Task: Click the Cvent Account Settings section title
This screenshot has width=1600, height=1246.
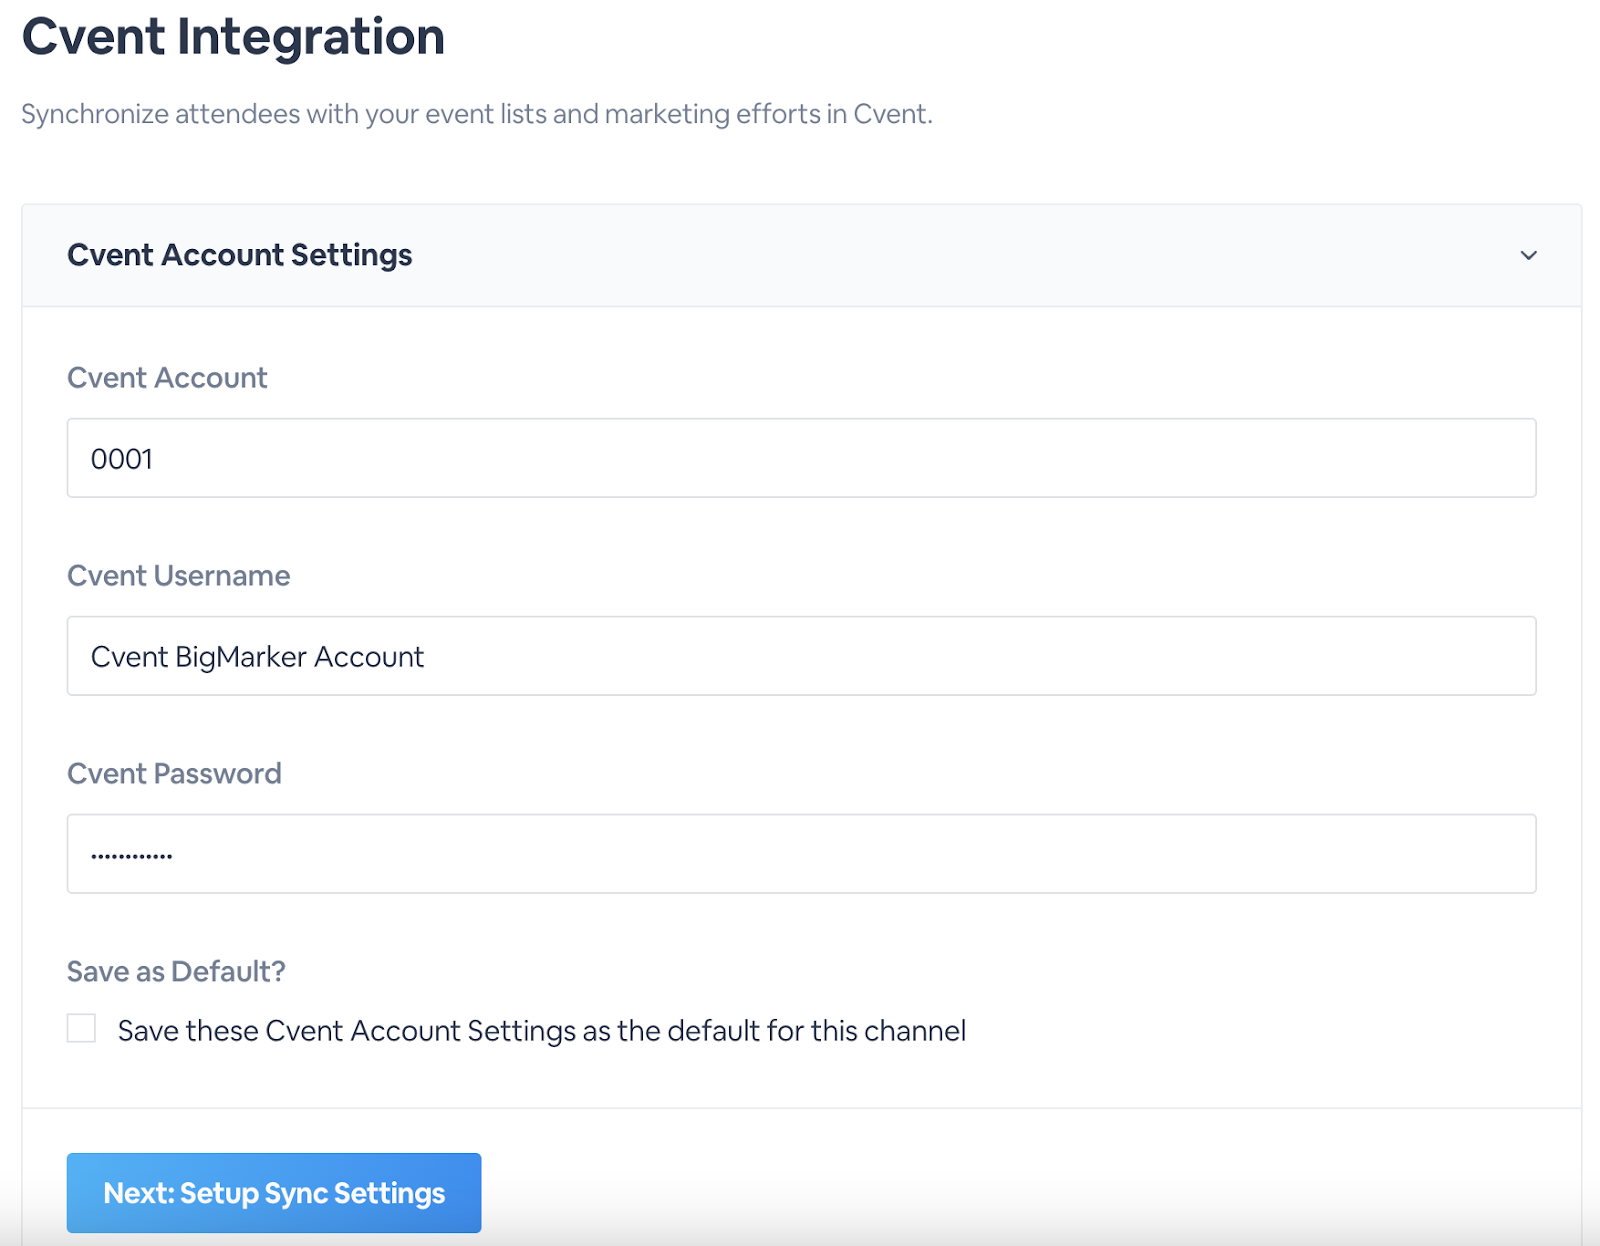Action: 239,256
